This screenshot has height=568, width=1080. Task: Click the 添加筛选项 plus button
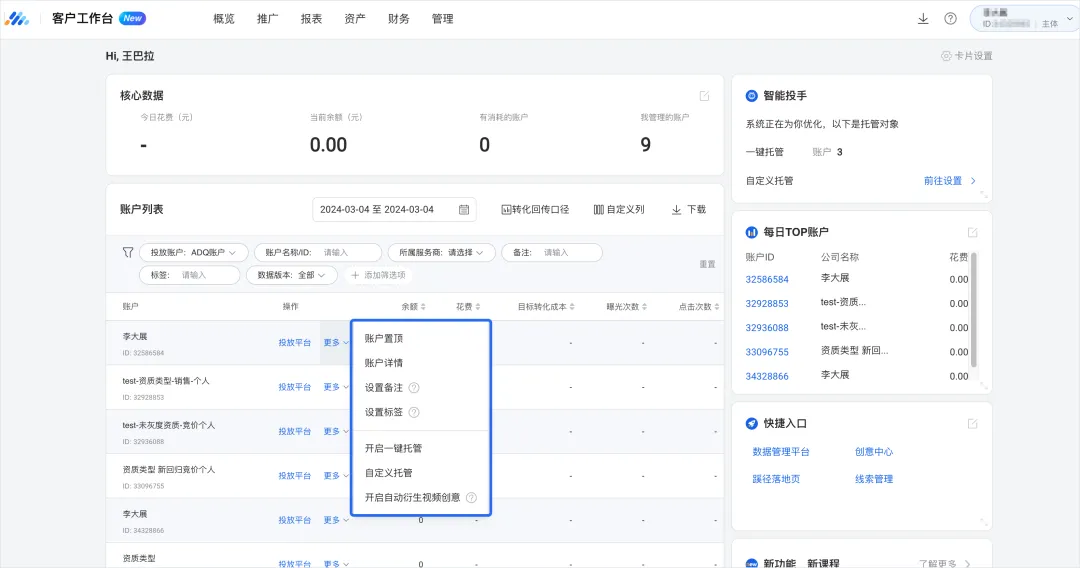point(377,275)
